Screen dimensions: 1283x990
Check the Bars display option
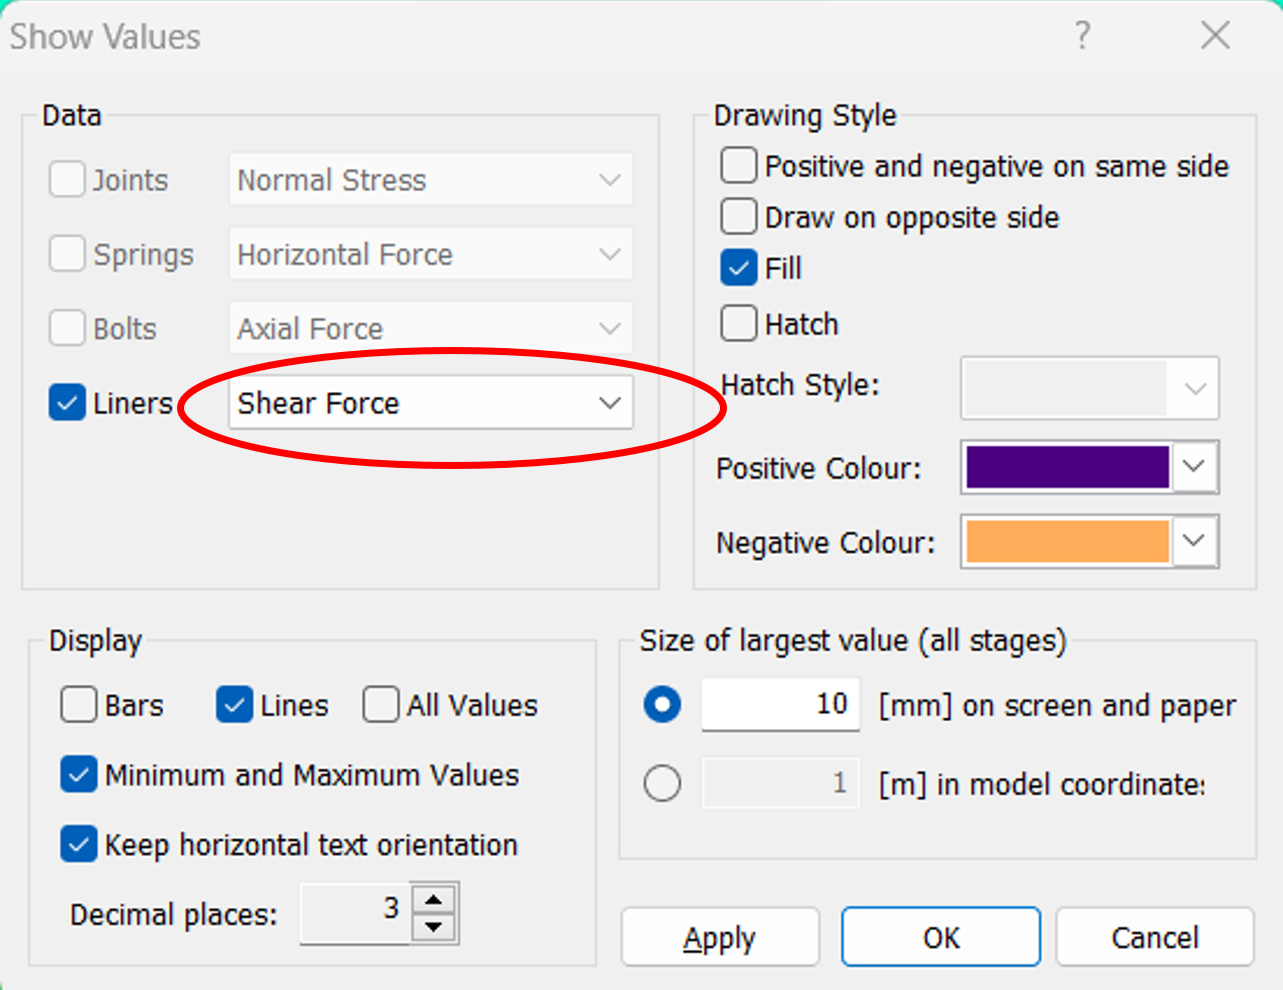79,705
